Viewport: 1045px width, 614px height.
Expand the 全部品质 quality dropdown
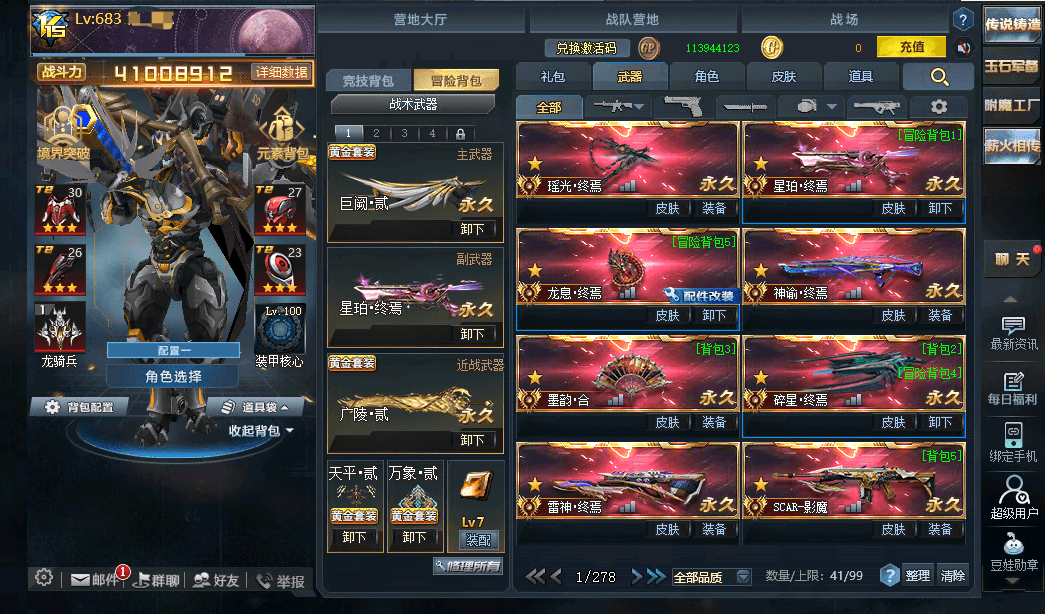(742, 577)
